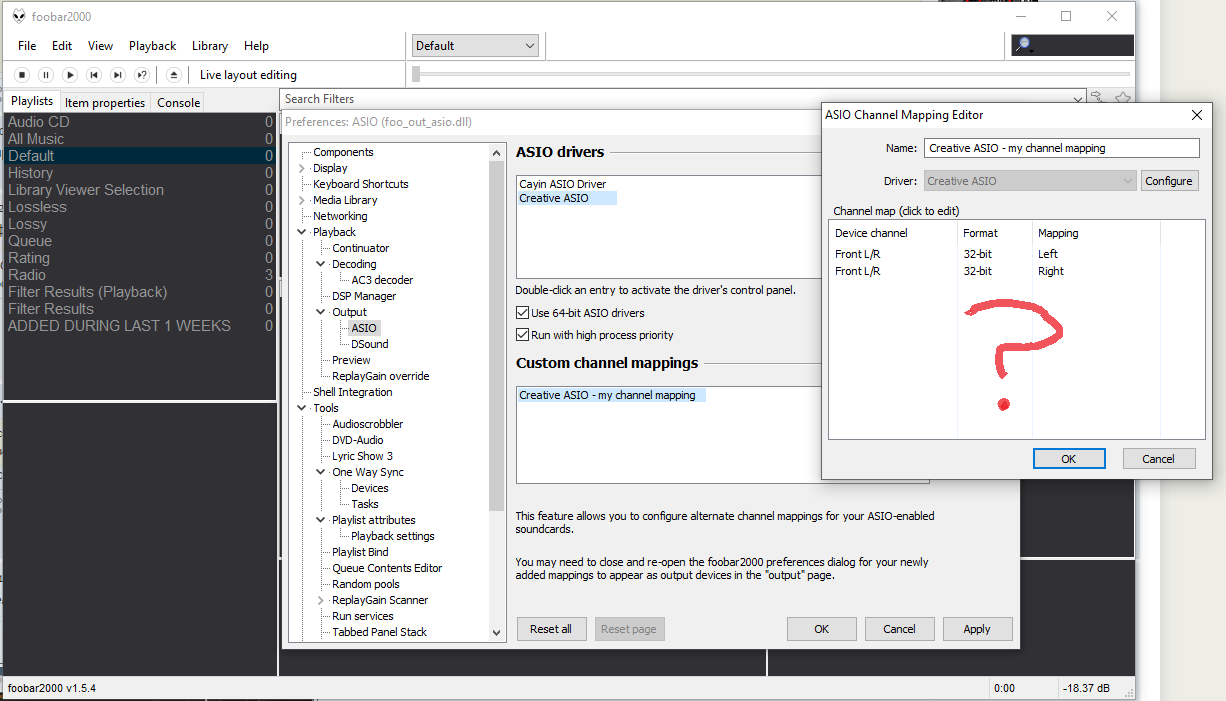Open the DSP Manager preferences page

point(364,296)
